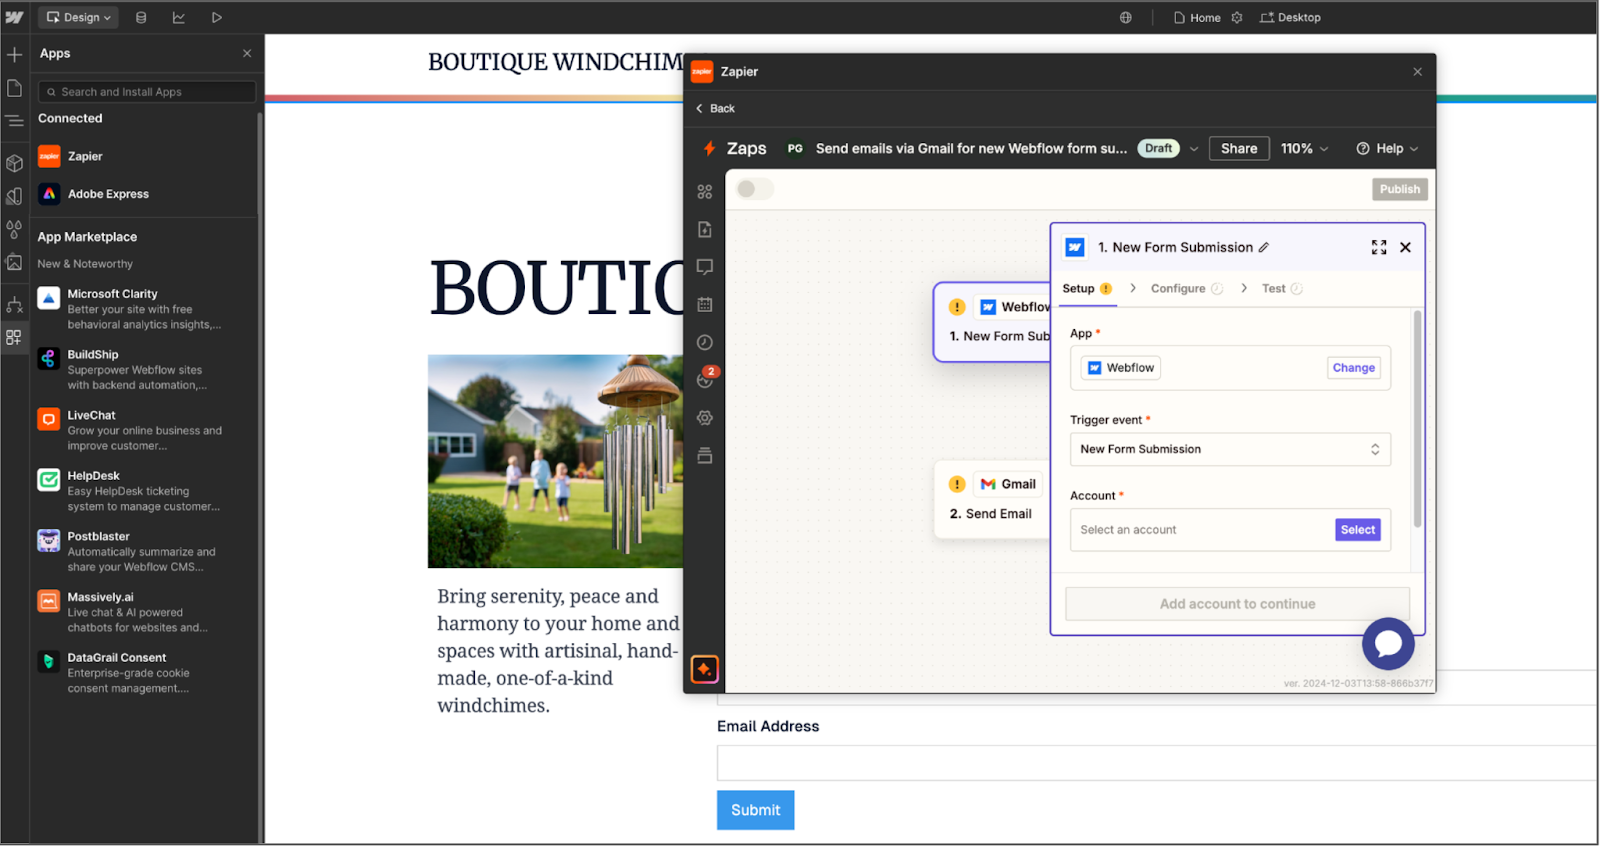
Task: Open the Style selectors panel icon
Action: click(14, 196)
